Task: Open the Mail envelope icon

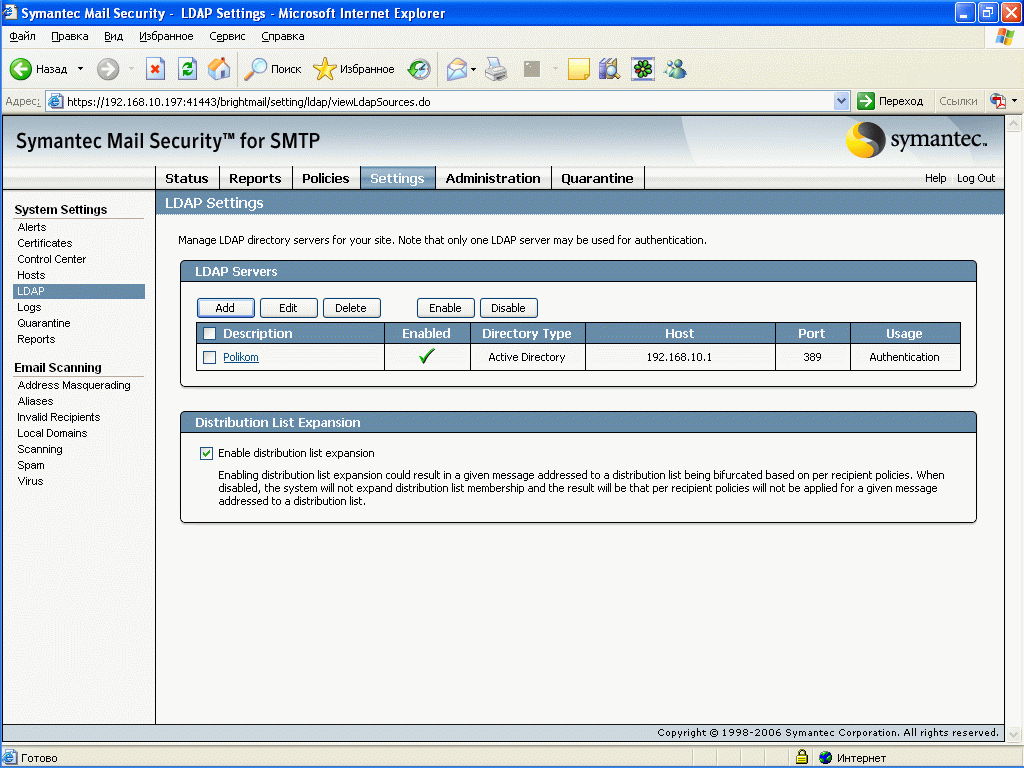Action: (x=456, y=69)
